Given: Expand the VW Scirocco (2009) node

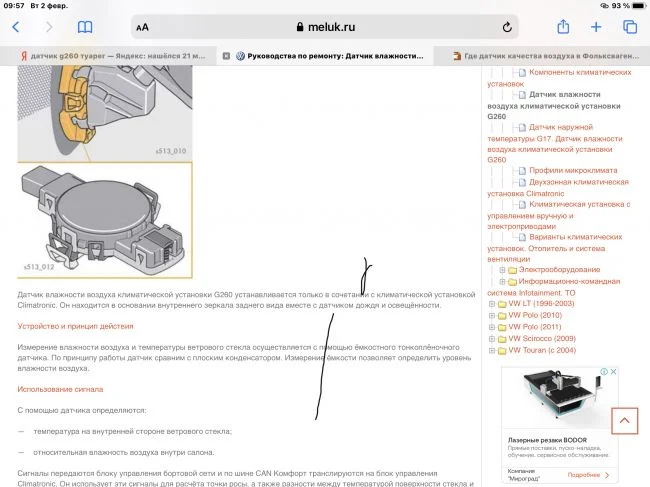Looking at the screenshot, I should pyautogui.click(x=490, y=339).
